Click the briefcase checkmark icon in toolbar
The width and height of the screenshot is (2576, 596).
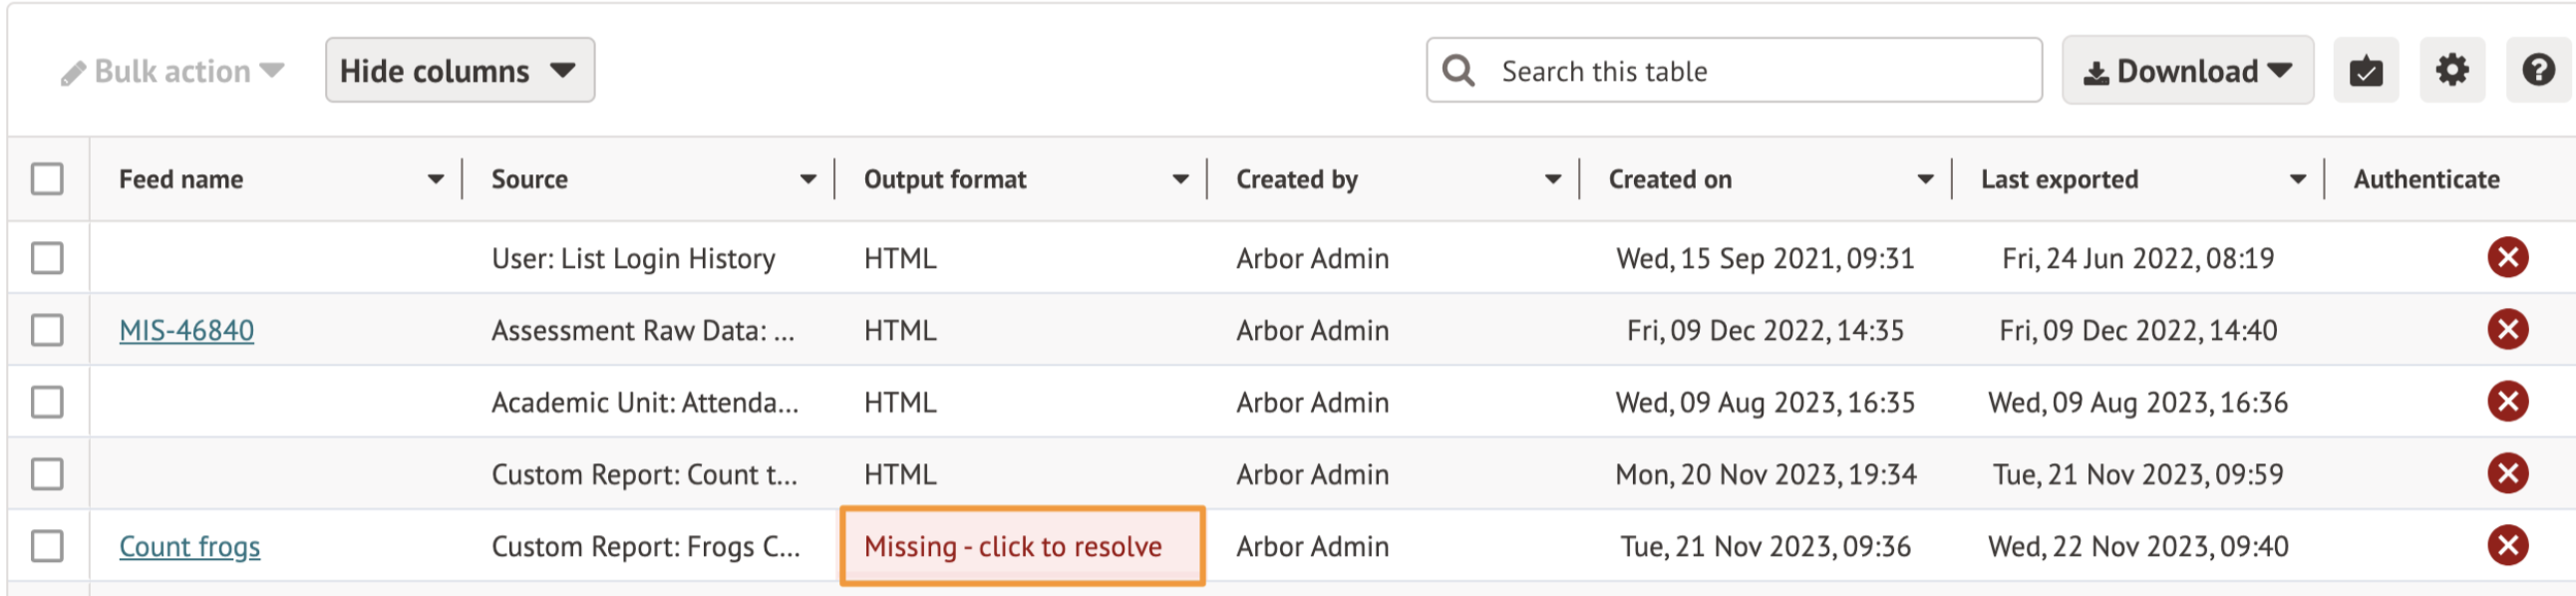[2365, 70]
